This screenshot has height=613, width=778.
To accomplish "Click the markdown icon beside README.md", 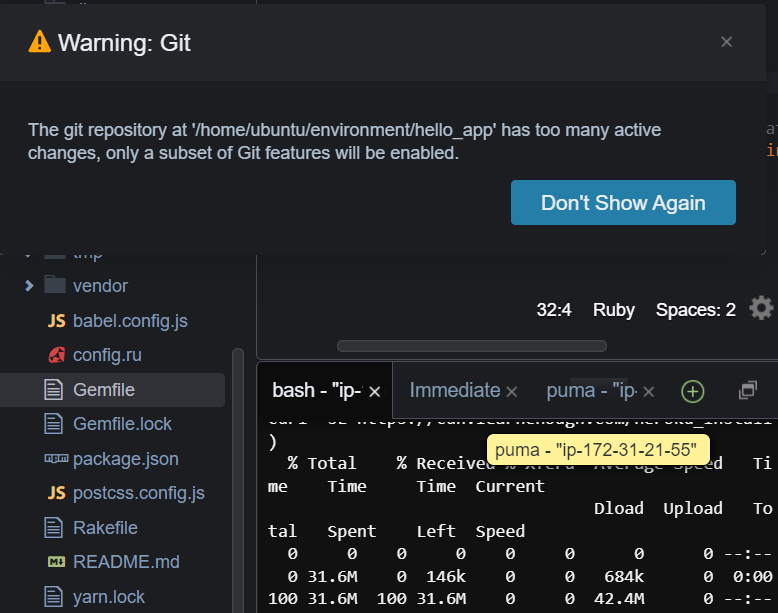I will pos(56,562).
